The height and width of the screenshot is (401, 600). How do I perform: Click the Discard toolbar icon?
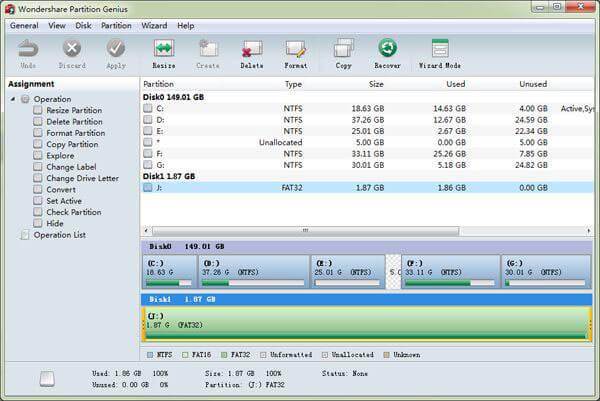[72, 50]
